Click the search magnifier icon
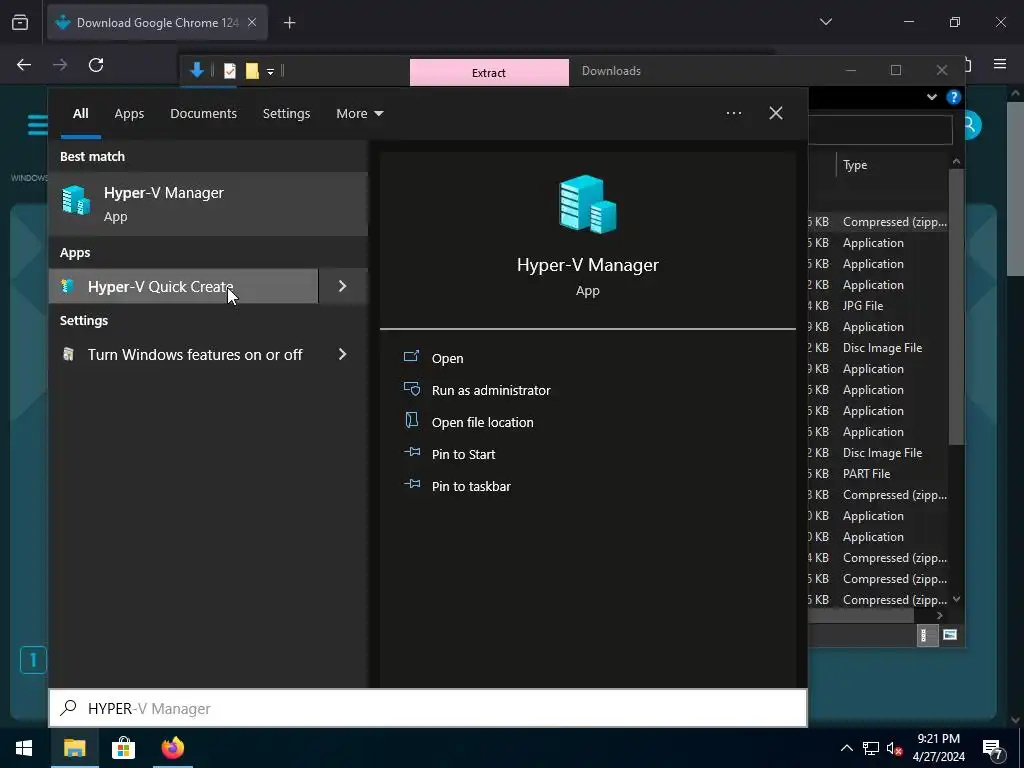The height and width of the screenshot is (768, 1024). click(68, 708)
